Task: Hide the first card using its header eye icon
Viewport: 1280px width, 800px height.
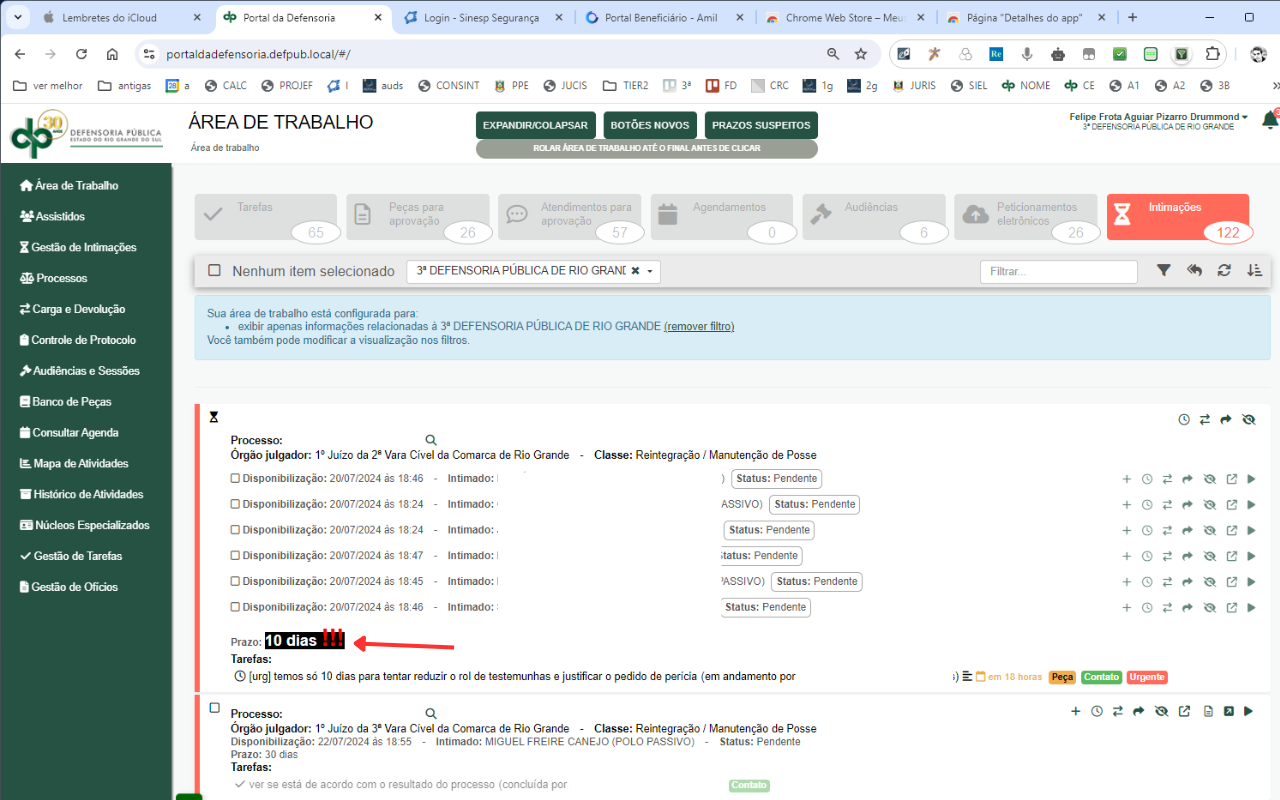Action: [x=1248, y=420]
